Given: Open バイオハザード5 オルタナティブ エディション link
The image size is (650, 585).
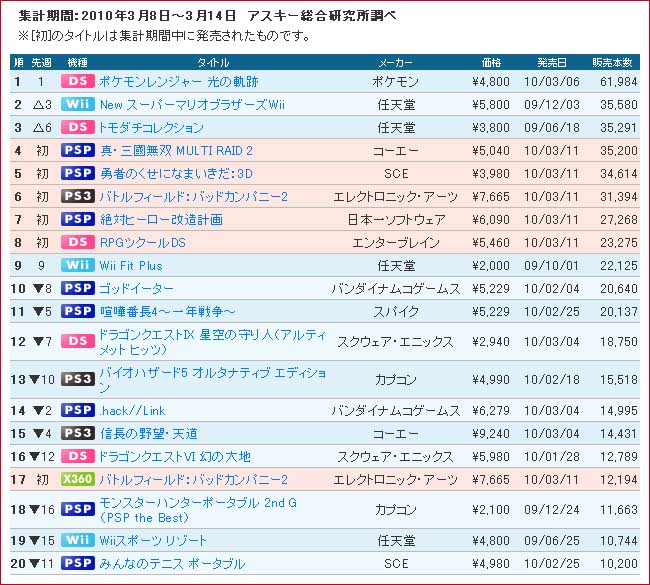Looking at the screenshot, I should click(x=212, y=379).
